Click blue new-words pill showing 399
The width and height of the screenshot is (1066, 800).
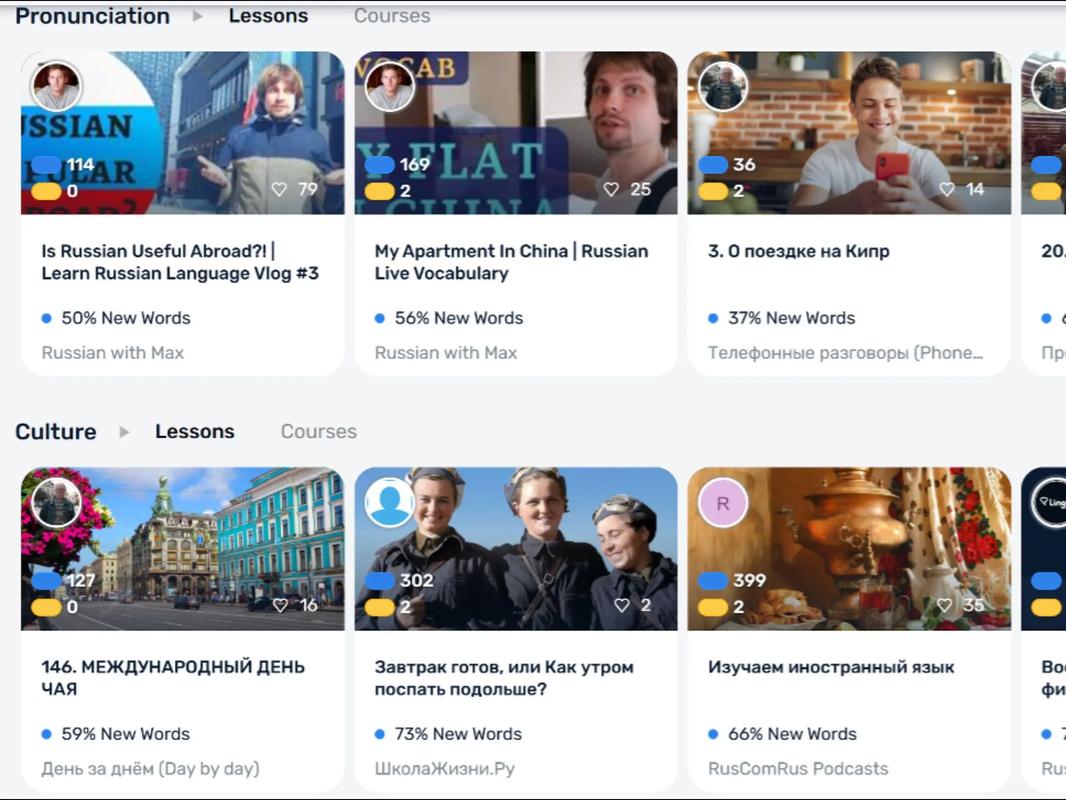(x=713, y=580)
